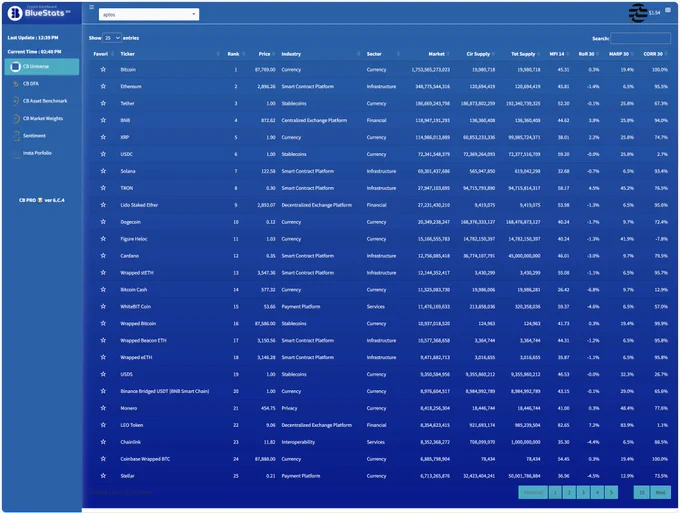Click the star next to Wrapped stETH
Viewport: 680px width, 513px height.
coord(103,272)
